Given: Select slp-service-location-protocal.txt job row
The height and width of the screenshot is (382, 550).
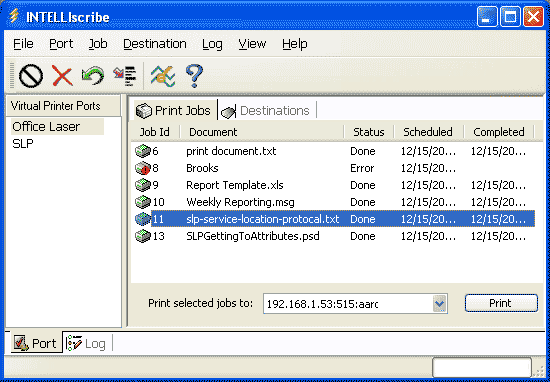Looking at the screenshot, I should click(x=335, y=219).
